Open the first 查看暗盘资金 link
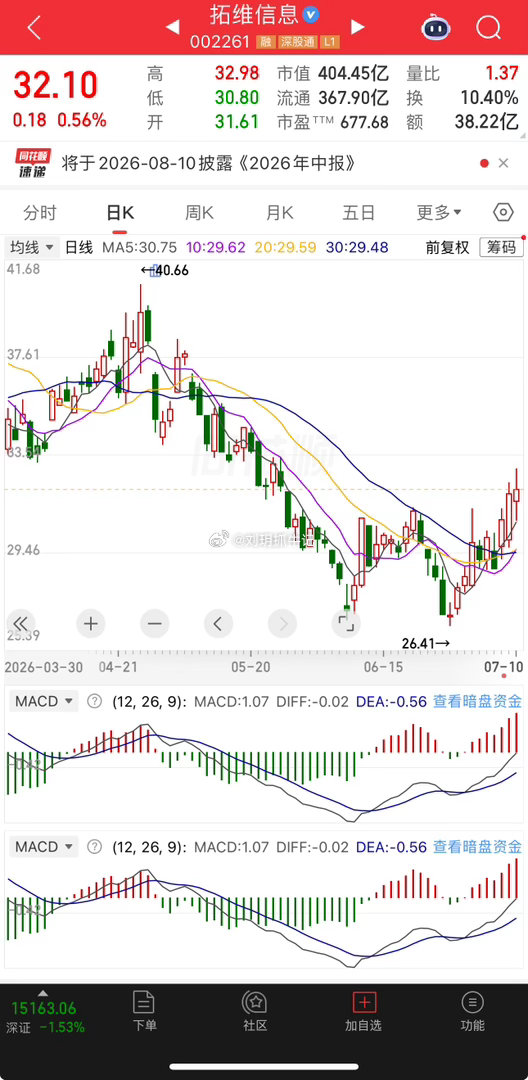The height and width of the screenshot is (1080, 528). point(477,702)
